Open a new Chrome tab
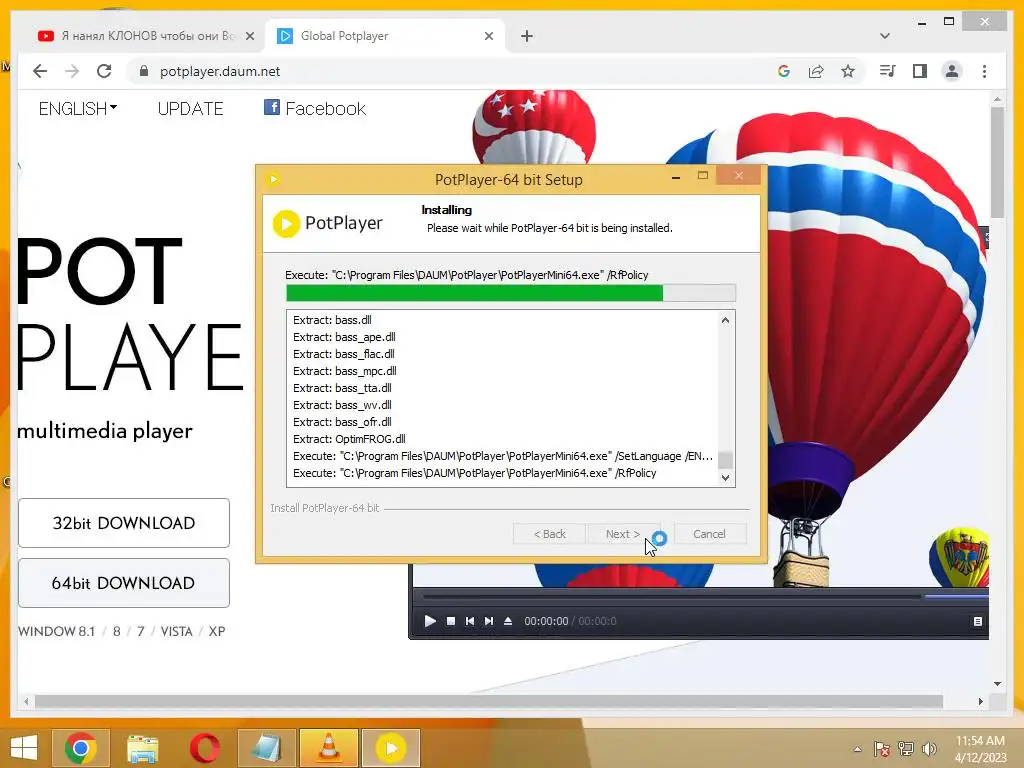 [x=527, y=36]
